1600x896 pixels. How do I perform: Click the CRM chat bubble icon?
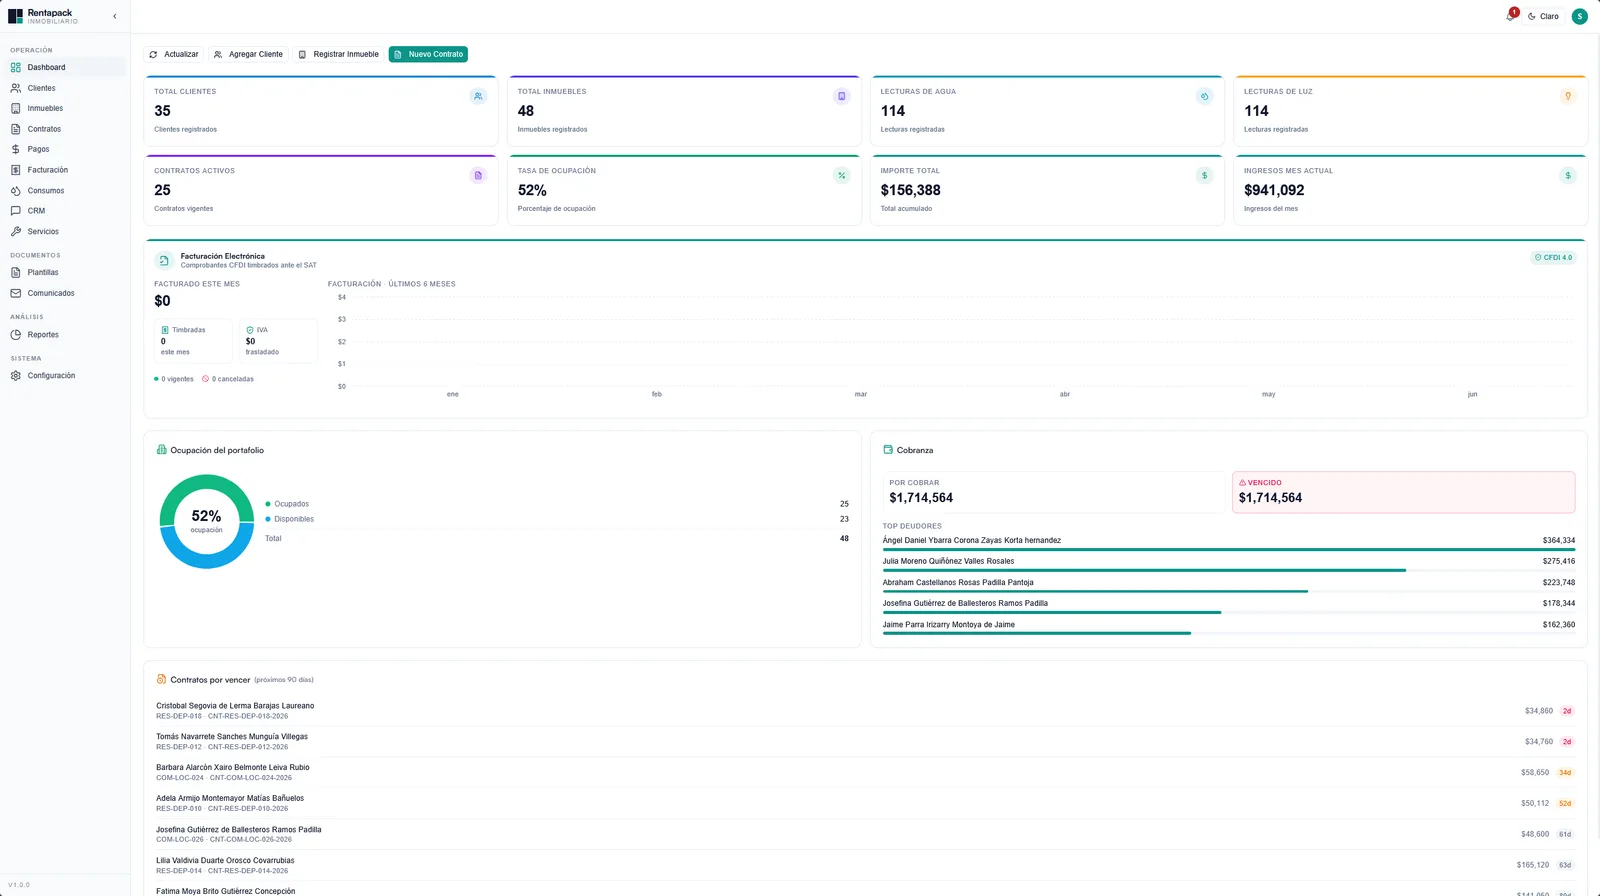point(16,211)
